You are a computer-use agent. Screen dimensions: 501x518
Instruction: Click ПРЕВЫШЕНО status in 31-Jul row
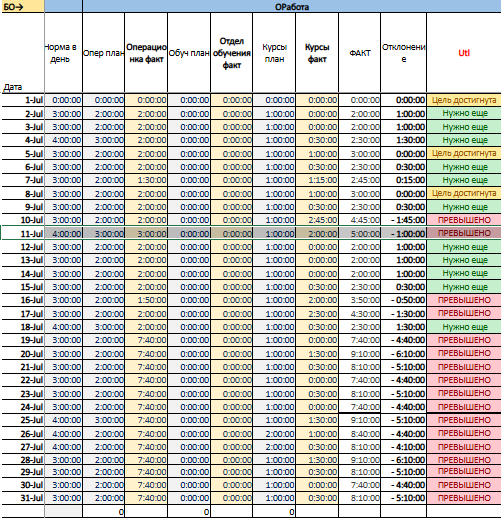point(464,498)
